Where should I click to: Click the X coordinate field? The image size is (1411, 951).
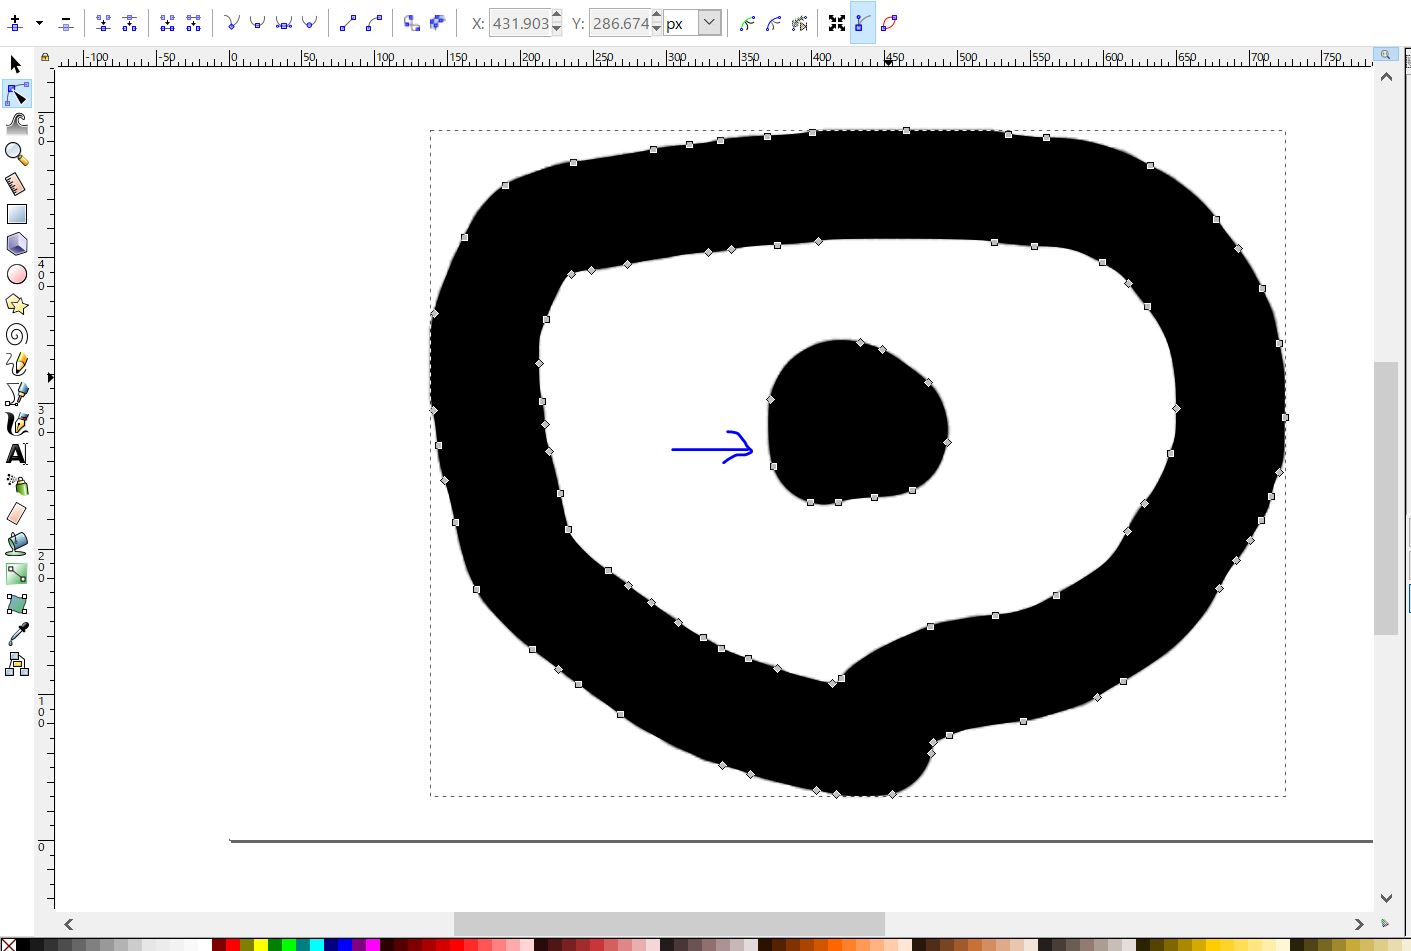click(520, 23)
